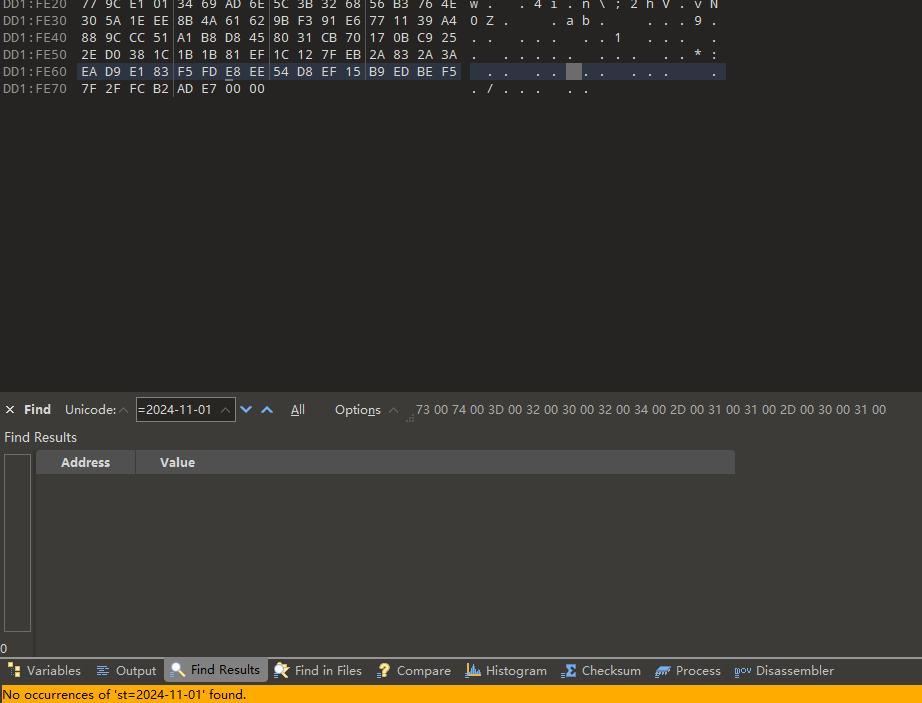The image size is (922, 703).
Task: Open the Output tab
Action: [x=126, y=671]
